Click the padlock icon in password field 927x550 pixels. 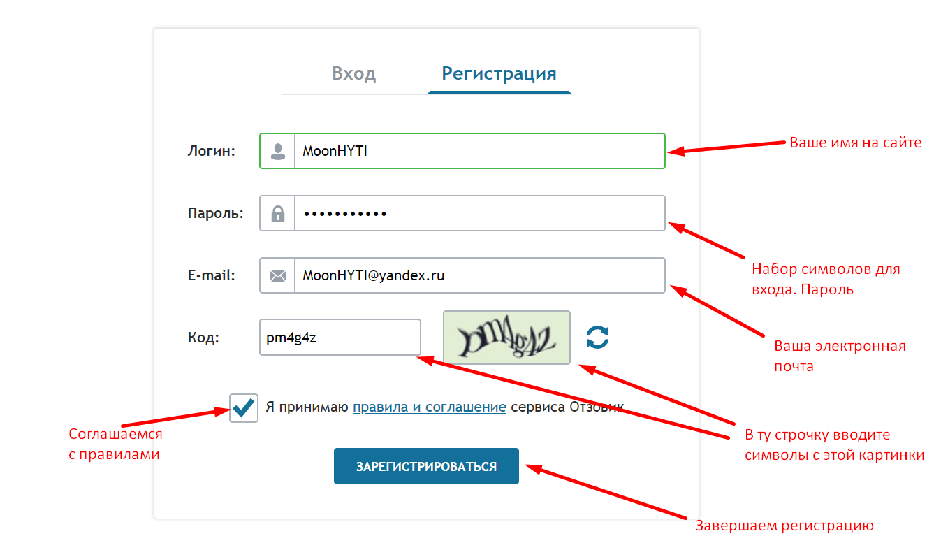pyautogui.click(x=278, y=213)
